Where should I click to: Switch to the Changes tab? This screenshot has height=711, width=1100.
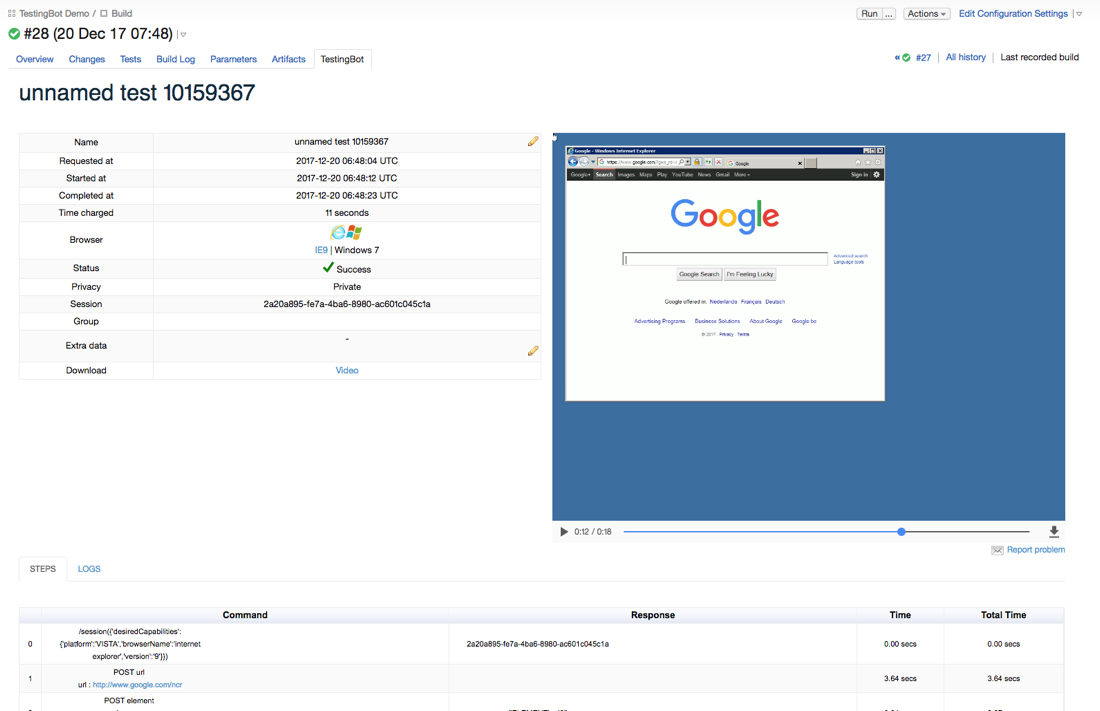(x=86, y=59)
